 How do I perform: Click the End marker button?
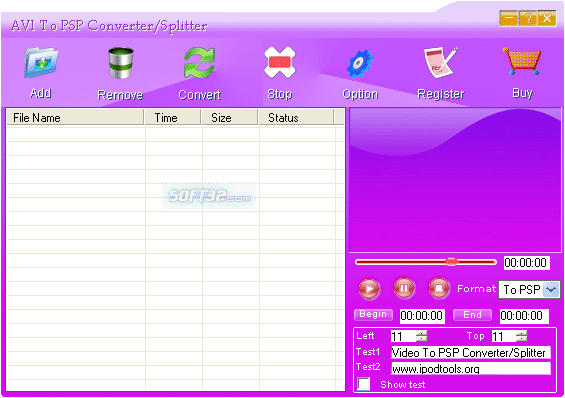pyautogui.click(x=472, y=315)
